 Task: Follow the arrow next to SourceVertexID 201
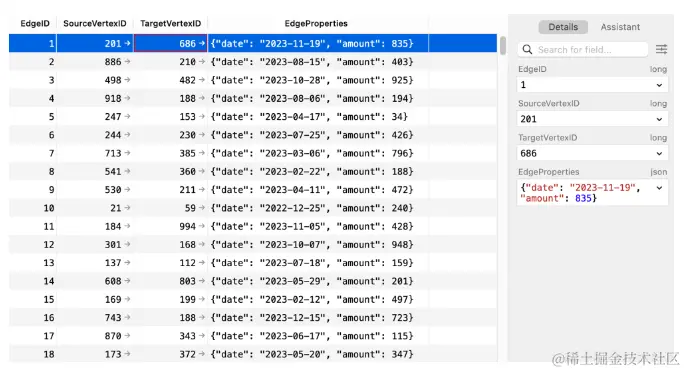[127, 43]
